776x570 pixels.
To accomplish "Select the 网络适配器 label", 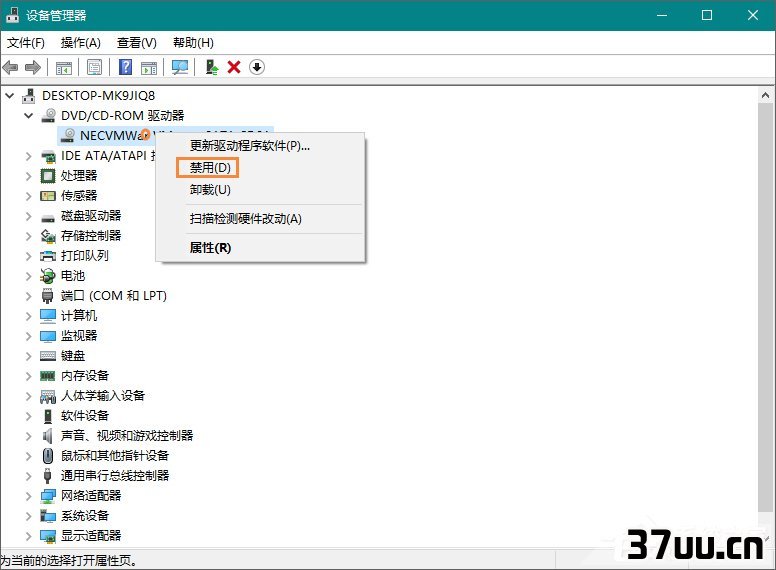I will (x=91, y=495).
